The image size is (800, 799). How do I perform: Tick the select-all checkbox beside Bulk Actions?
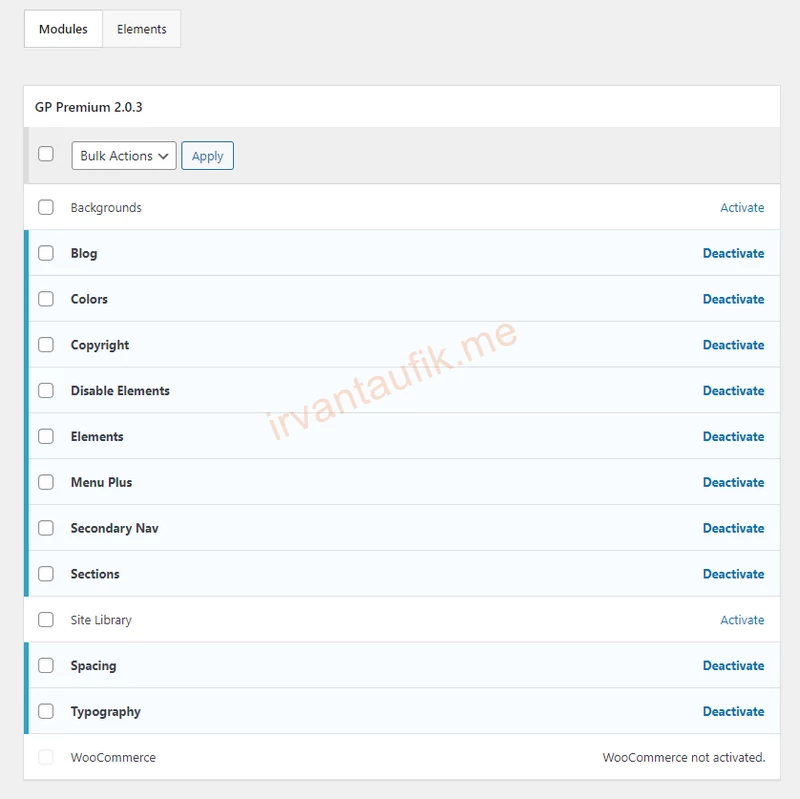46,154
